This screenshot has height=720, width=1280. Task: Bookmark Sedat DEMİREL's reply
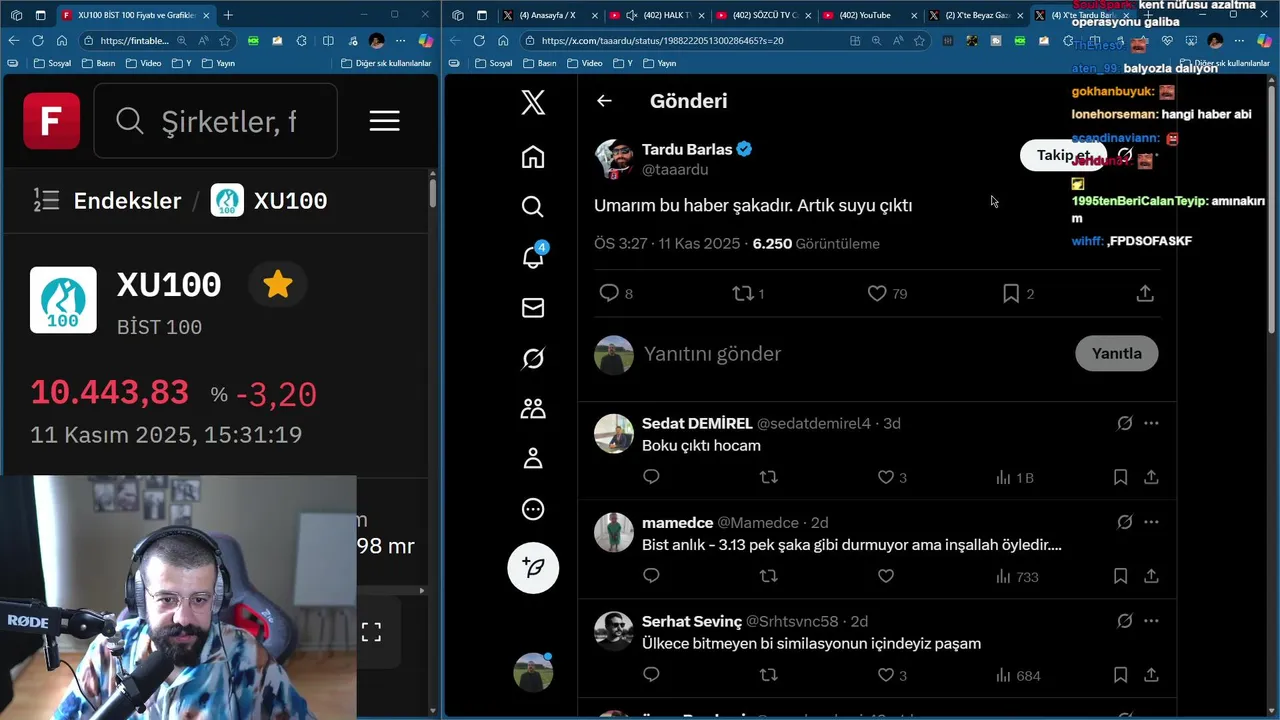pos(1120,478)
